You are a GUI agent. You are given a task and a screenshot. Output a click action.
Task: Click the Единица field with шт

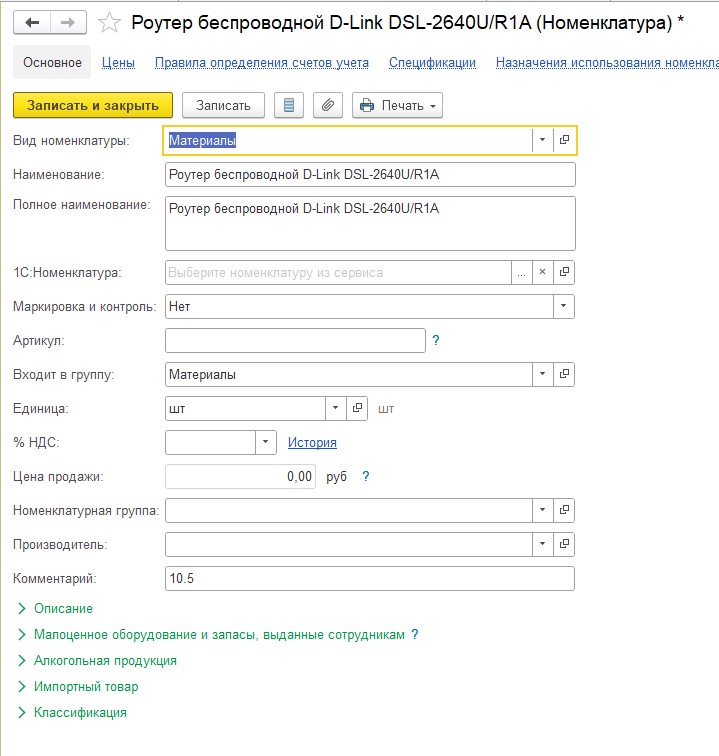(x=245, y=408)
